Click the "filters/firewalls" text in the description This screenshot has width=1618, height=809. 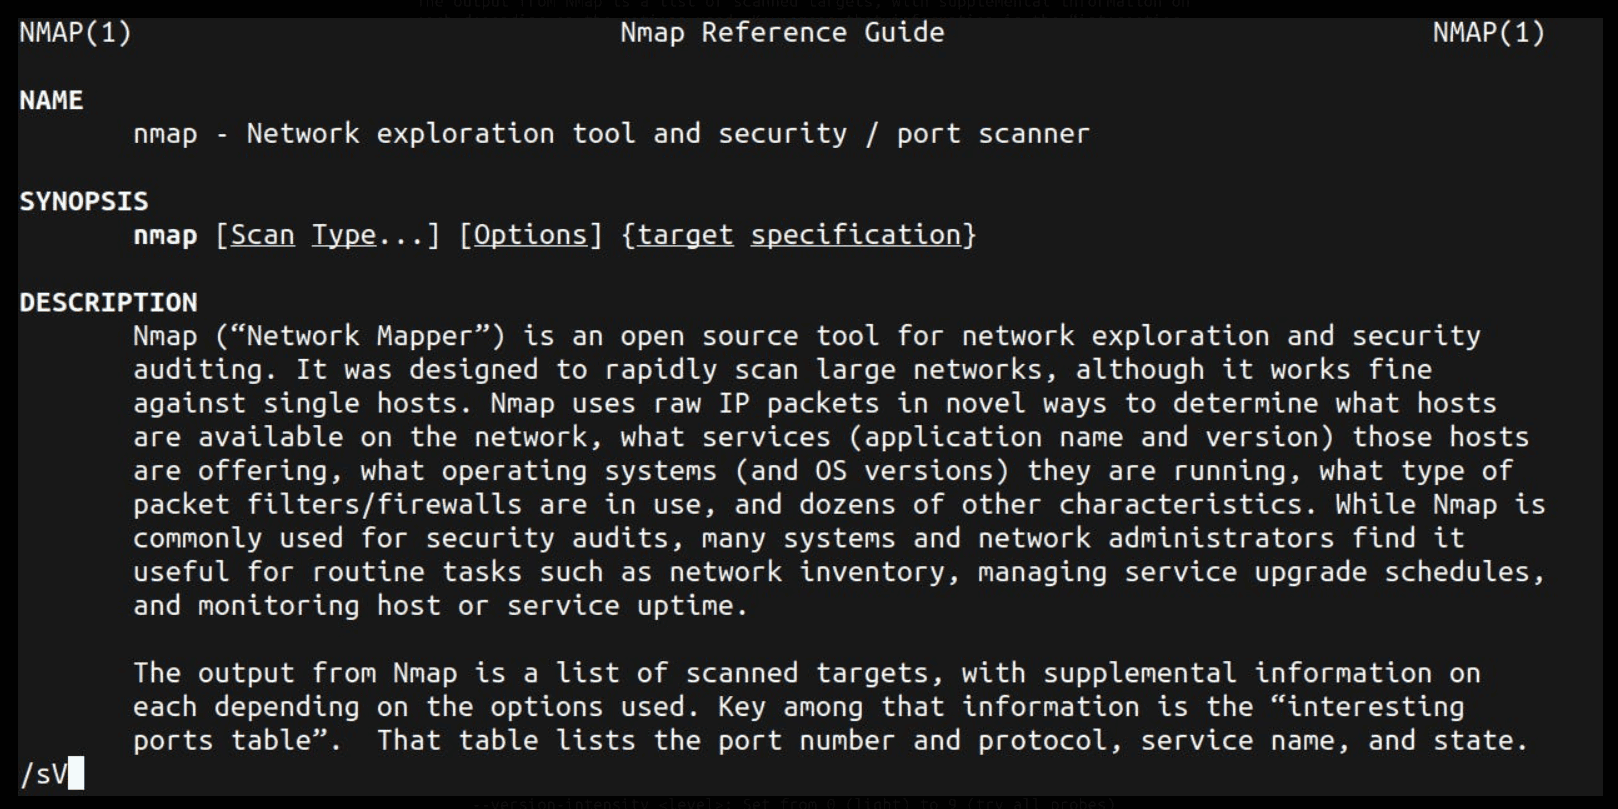pos(384,504)
